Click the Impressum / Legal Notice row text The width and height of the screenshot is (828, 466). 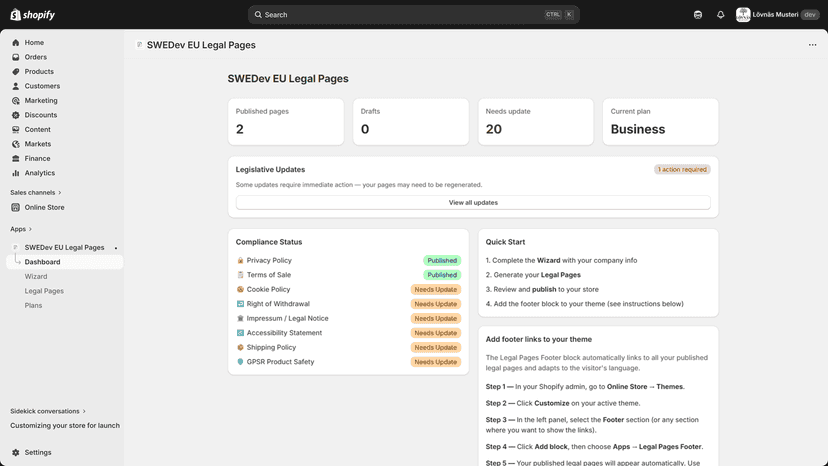[287, 319]
